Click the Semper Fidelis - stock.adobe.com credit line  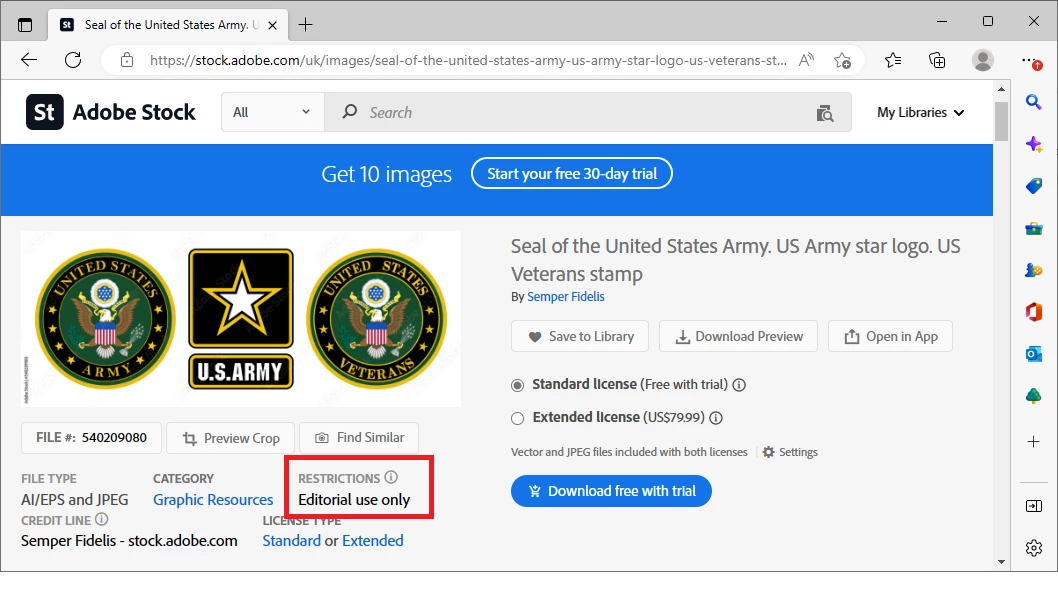pos(129,540)
